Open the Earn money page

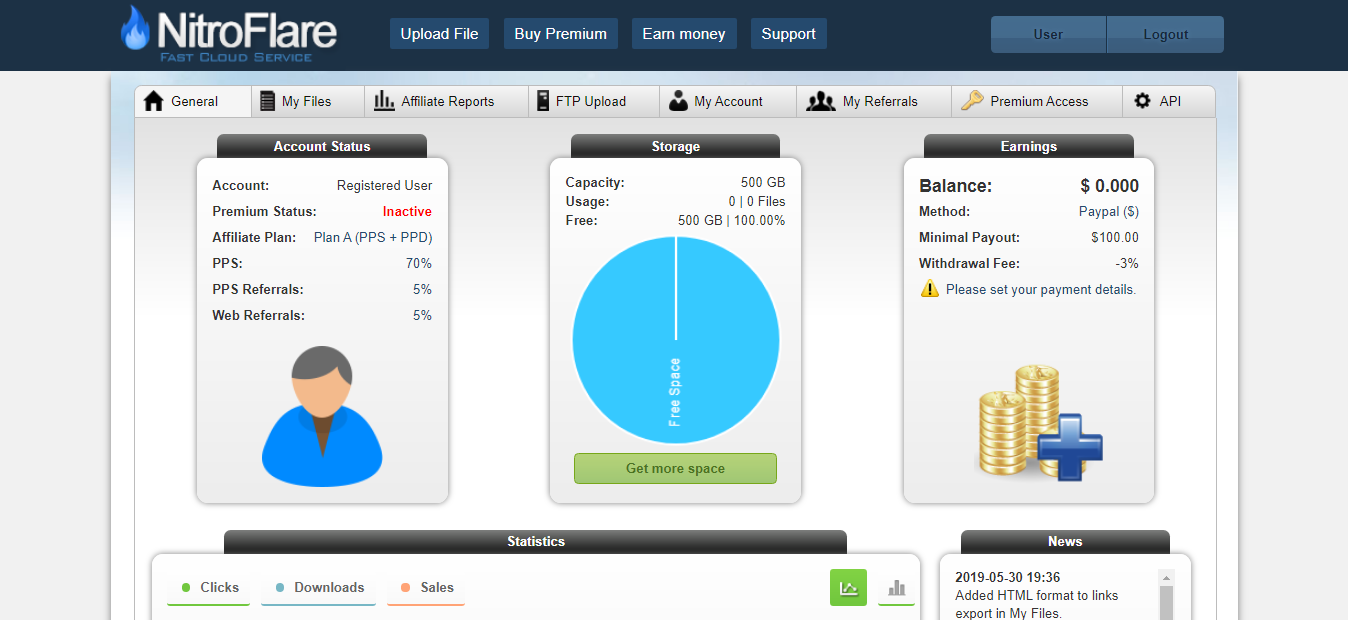point(684,34)
